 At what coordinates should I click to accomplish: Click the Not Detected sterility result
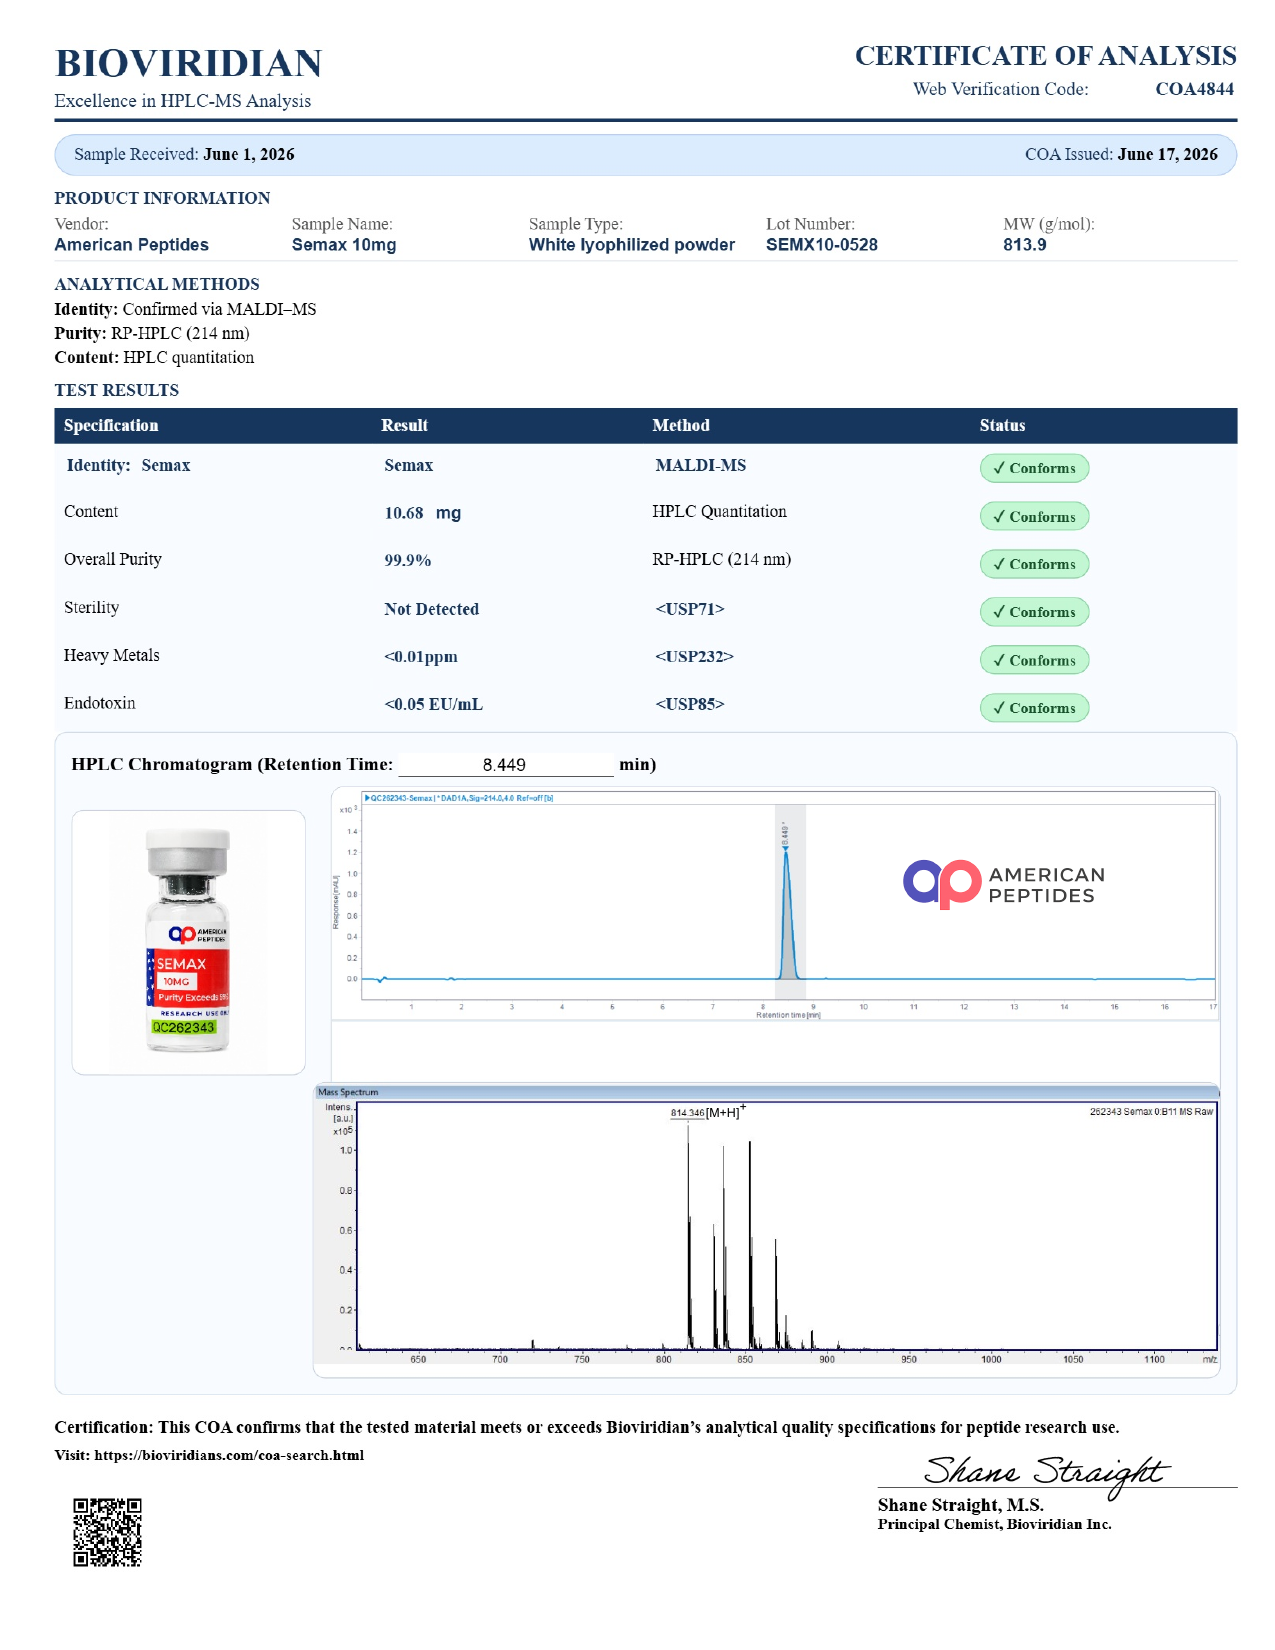tap(431, 609)
